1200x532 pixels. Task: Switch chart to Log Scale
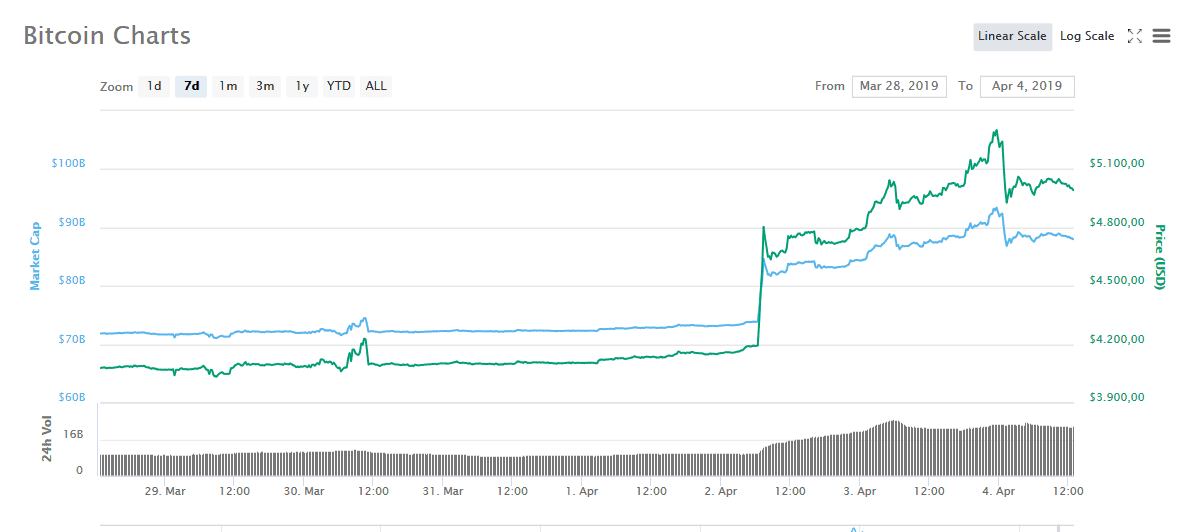(x=1086, y=36)
